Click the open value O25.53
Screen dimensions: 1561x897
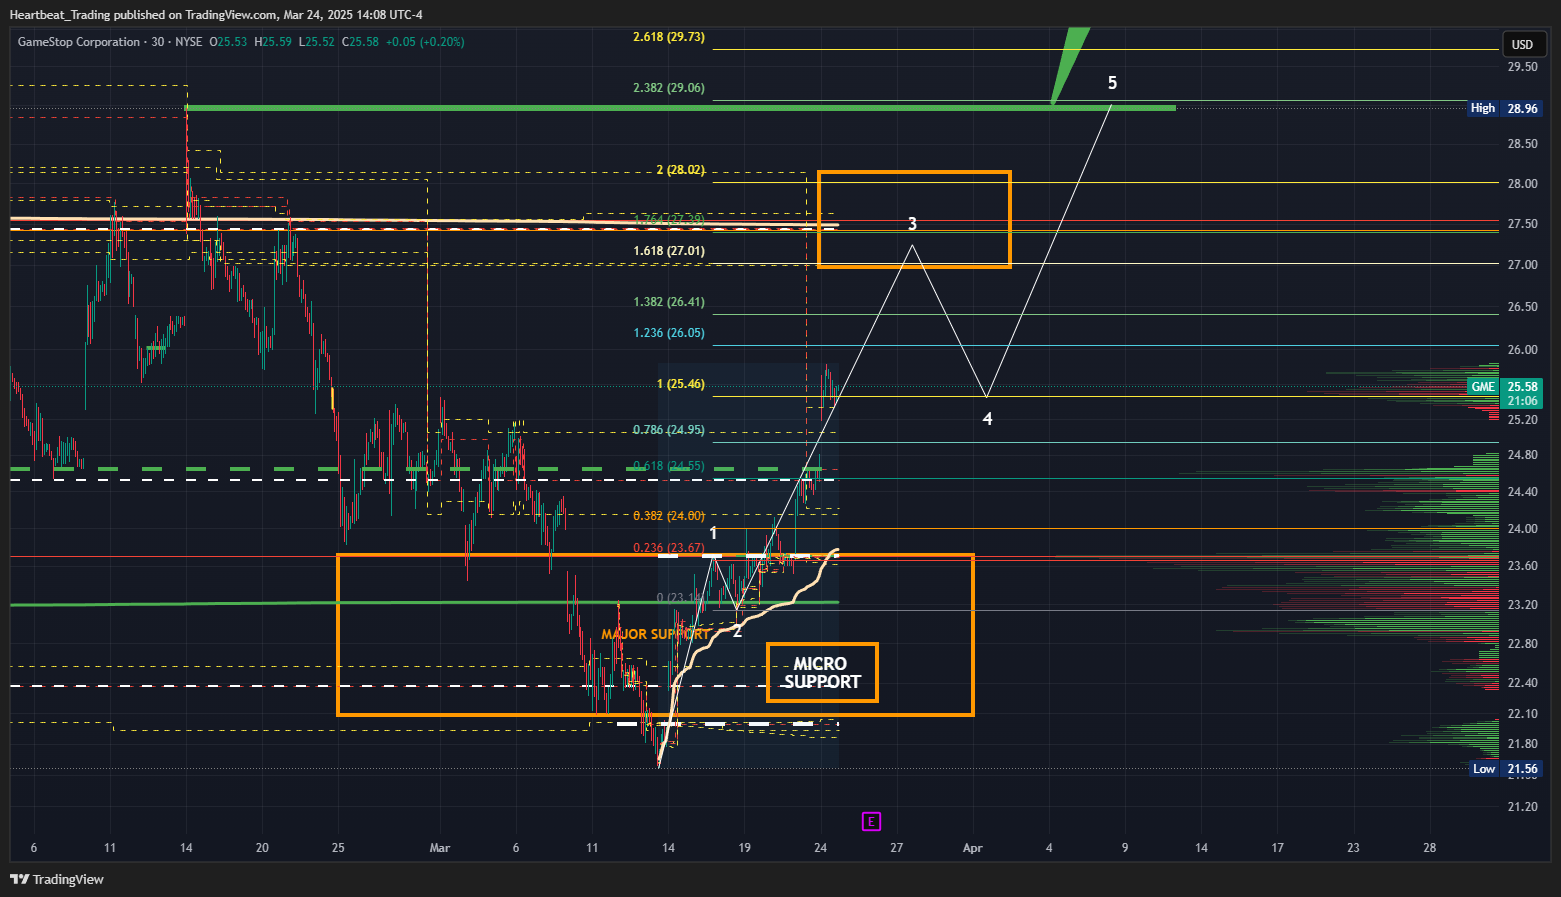[228, 42]
